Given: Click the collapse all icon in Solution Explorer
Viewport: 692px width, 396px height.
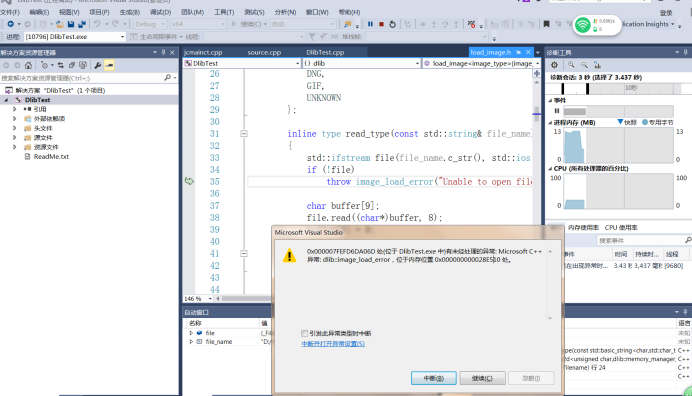Looking at the screenshot, I should coord(71,65).
